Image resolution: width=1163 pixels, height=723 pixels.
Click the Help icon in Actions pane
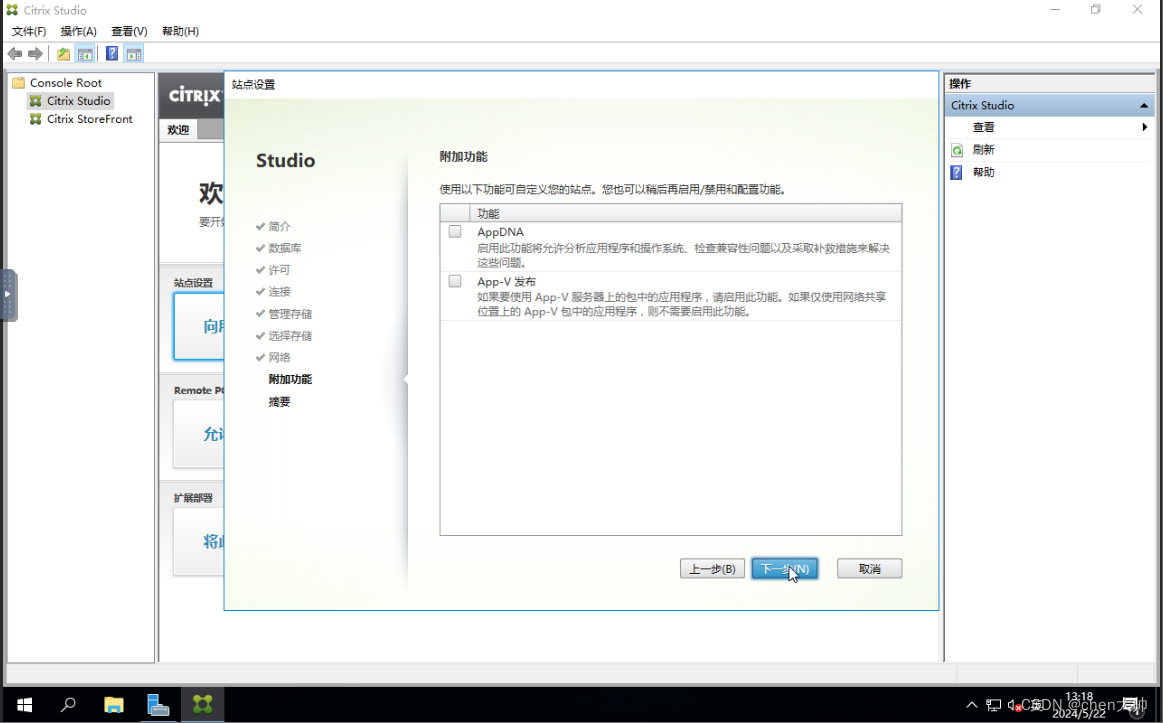[957, 172]
